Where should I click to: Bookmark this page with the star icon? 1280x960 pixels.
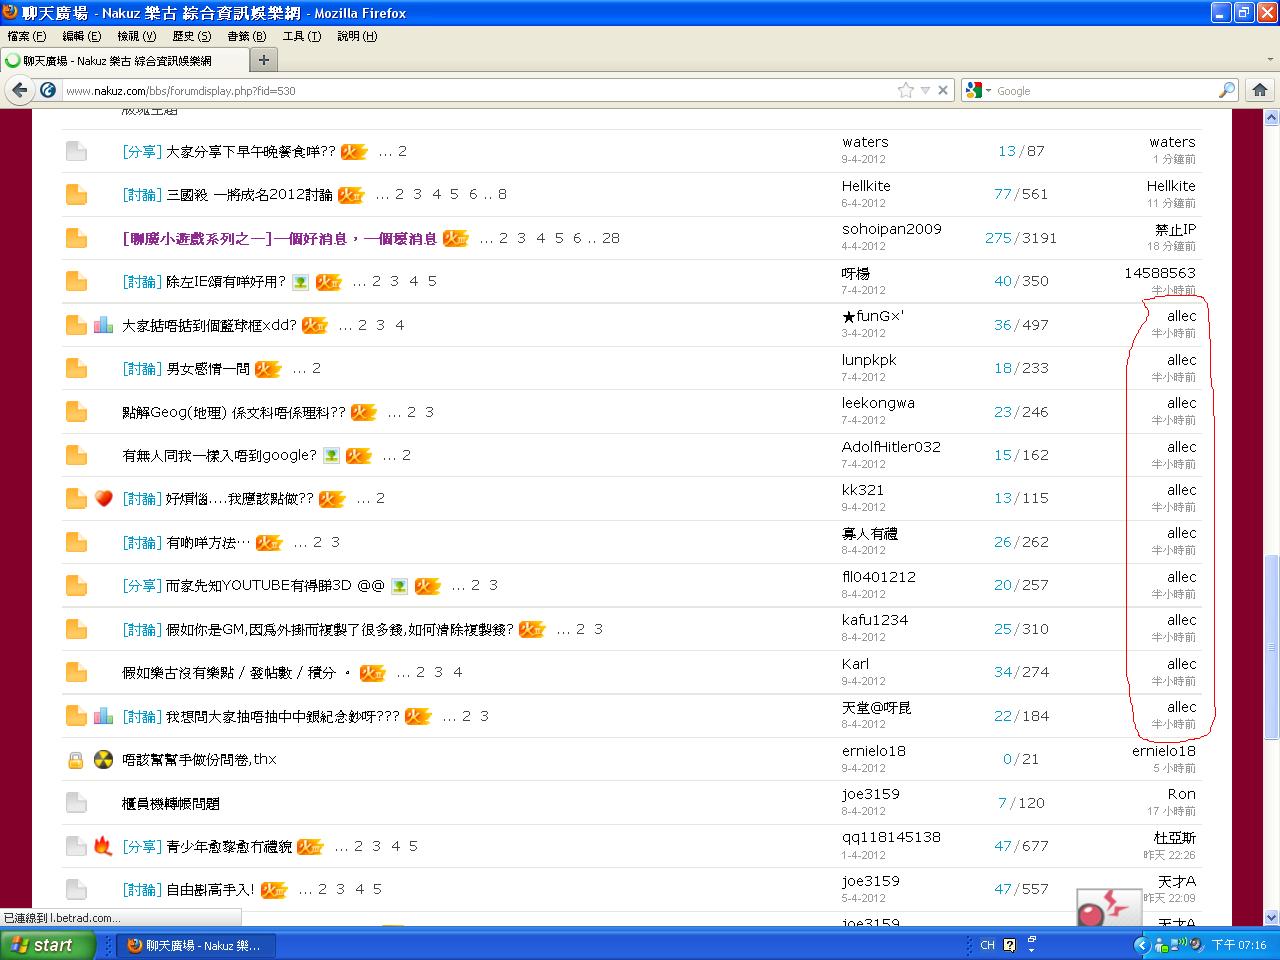pos(905,90)
